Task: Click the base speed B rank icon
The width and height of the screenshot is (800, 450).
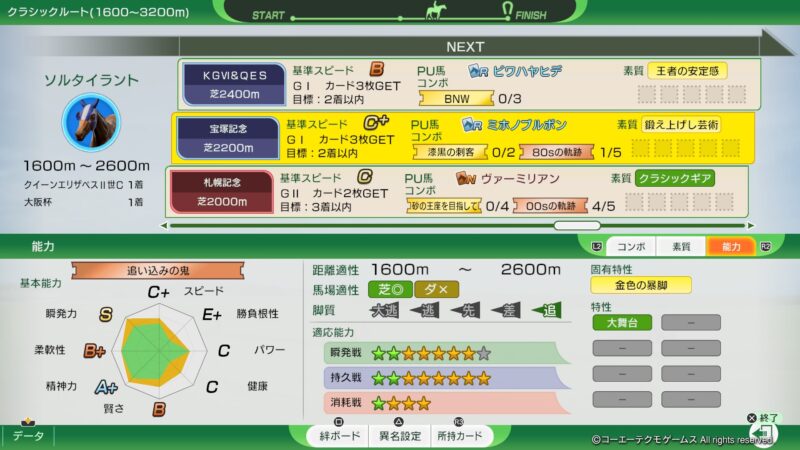Action: coord(377,69)
